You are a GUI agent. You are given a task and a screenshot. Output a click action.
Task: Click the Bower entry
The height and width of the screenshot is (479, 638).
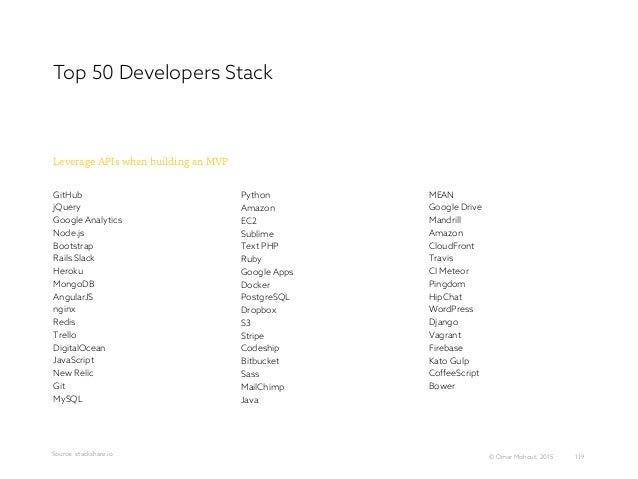(x=442, y=386)
